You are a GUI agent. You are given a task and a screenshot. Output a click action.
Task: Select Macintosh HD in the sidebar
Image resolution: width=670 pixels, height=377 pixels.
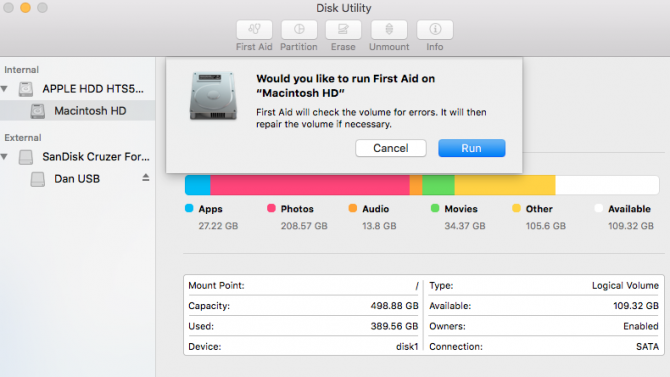coord(77,111)
